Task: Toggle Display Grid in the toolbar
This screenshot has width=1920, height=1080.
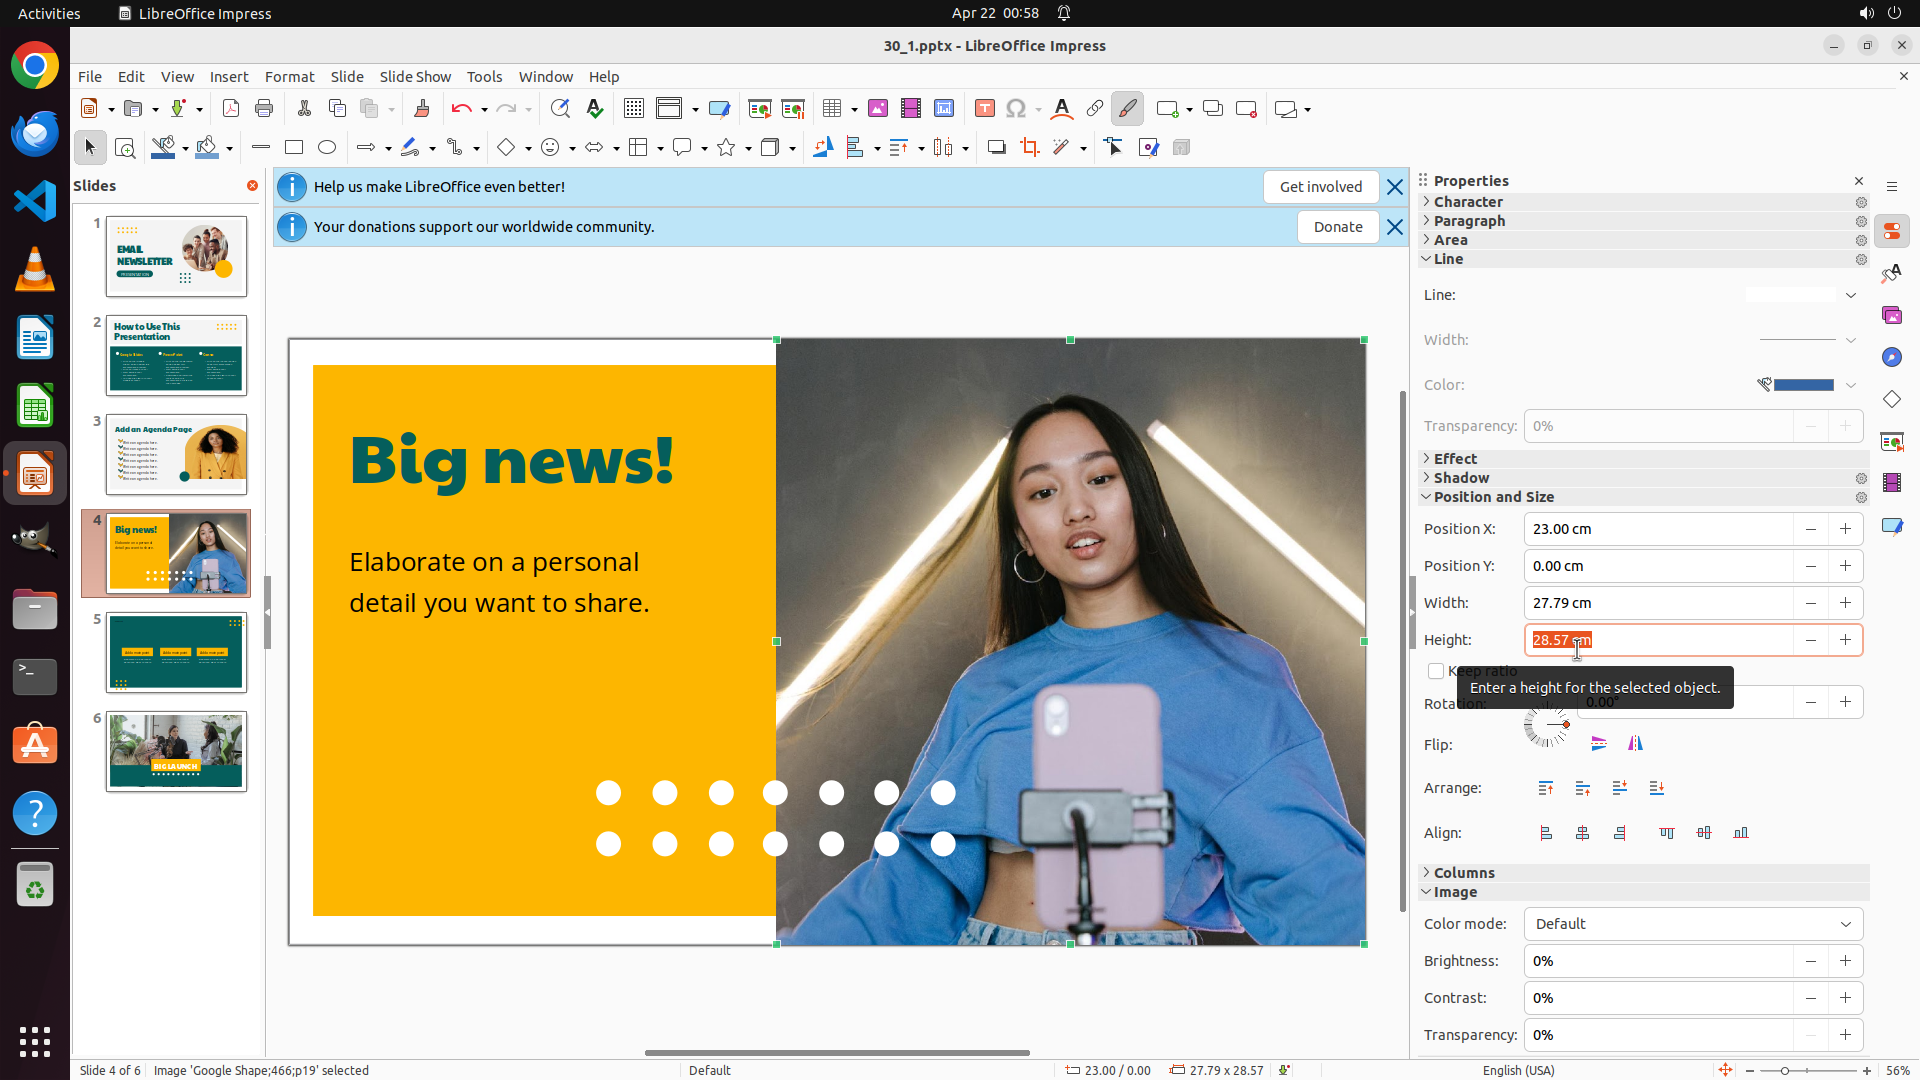Action: click(x=633, y=109)
